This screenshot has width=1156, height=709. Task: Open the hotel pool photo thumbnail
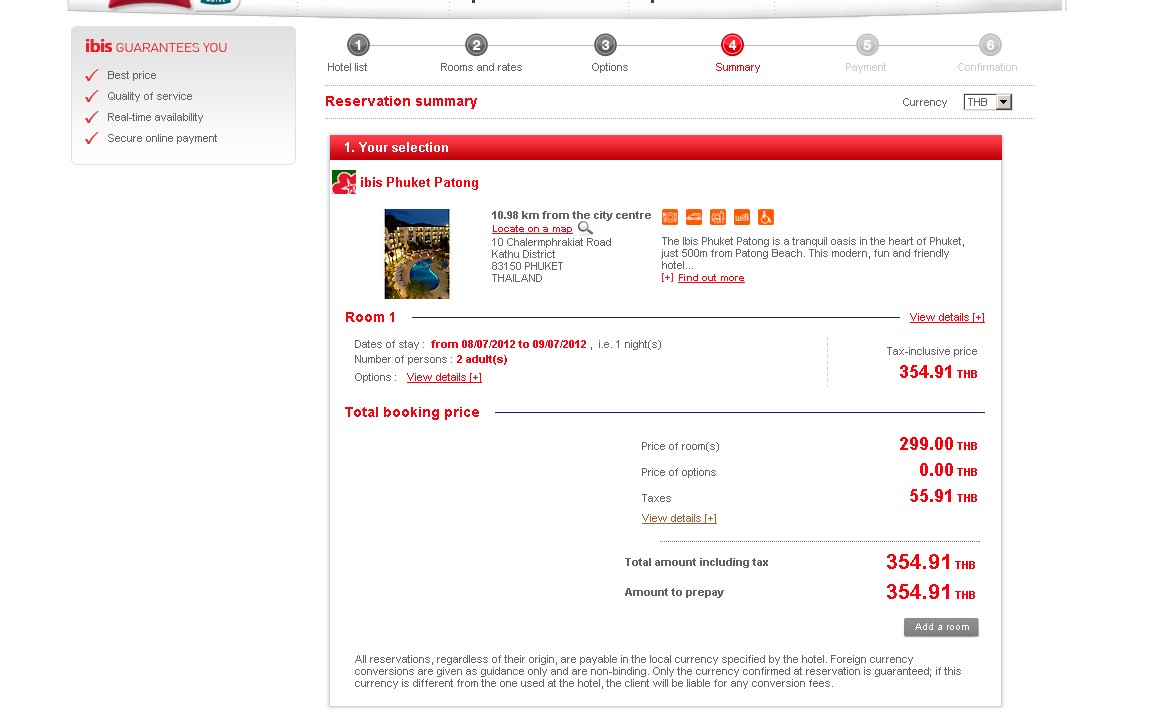pos(417,254)
